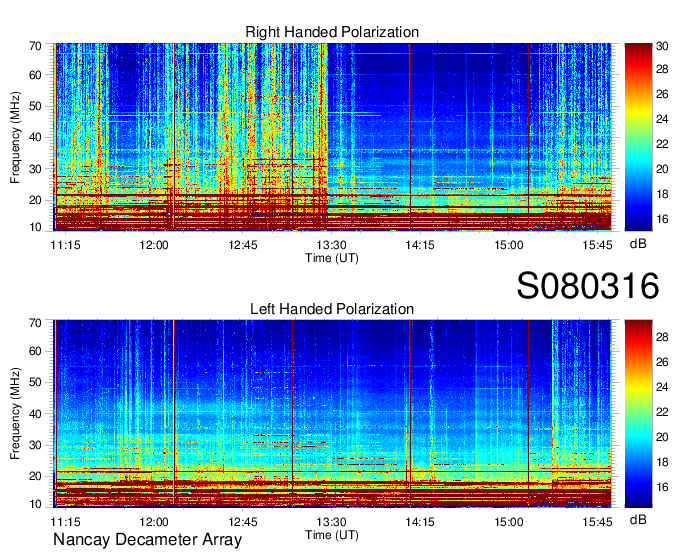
Task: Click the 13:30 tick under the Right Handed plot
Action: 331,245
